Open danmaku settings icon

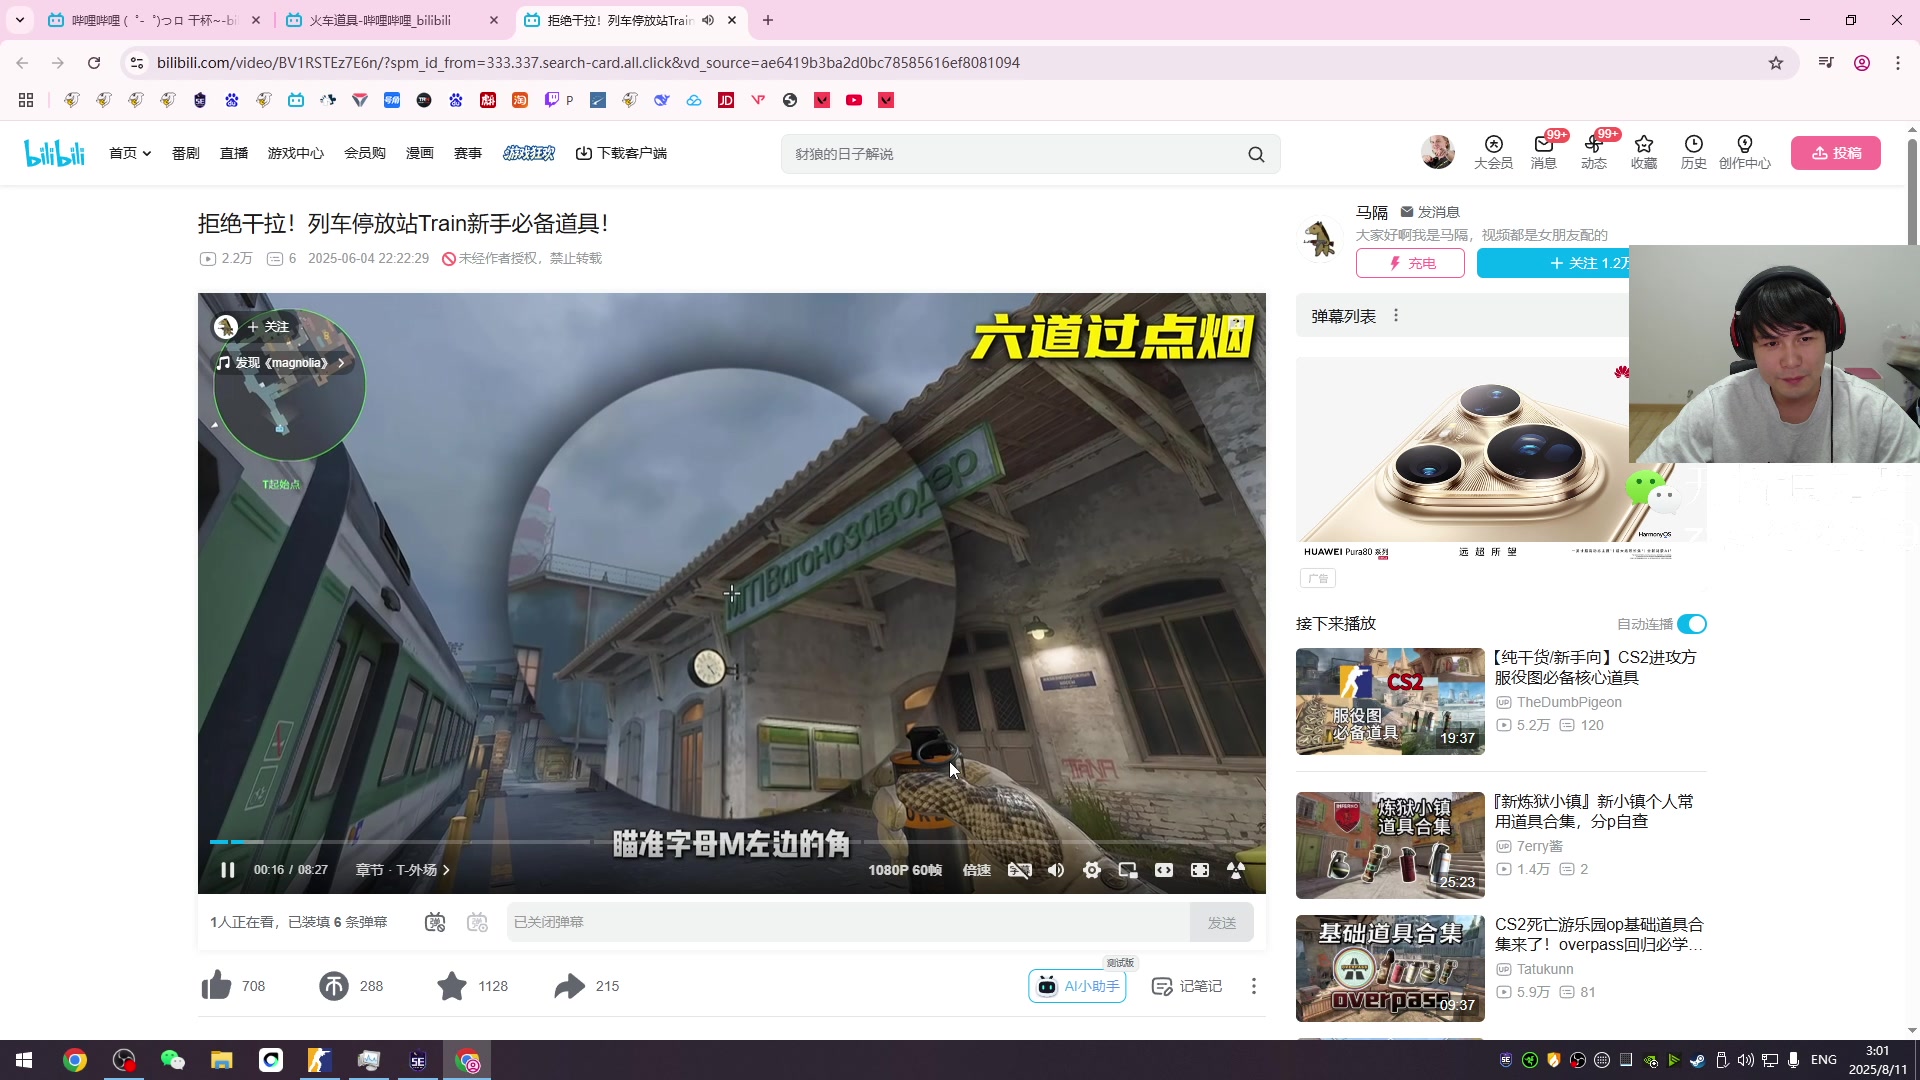point(478,922)
